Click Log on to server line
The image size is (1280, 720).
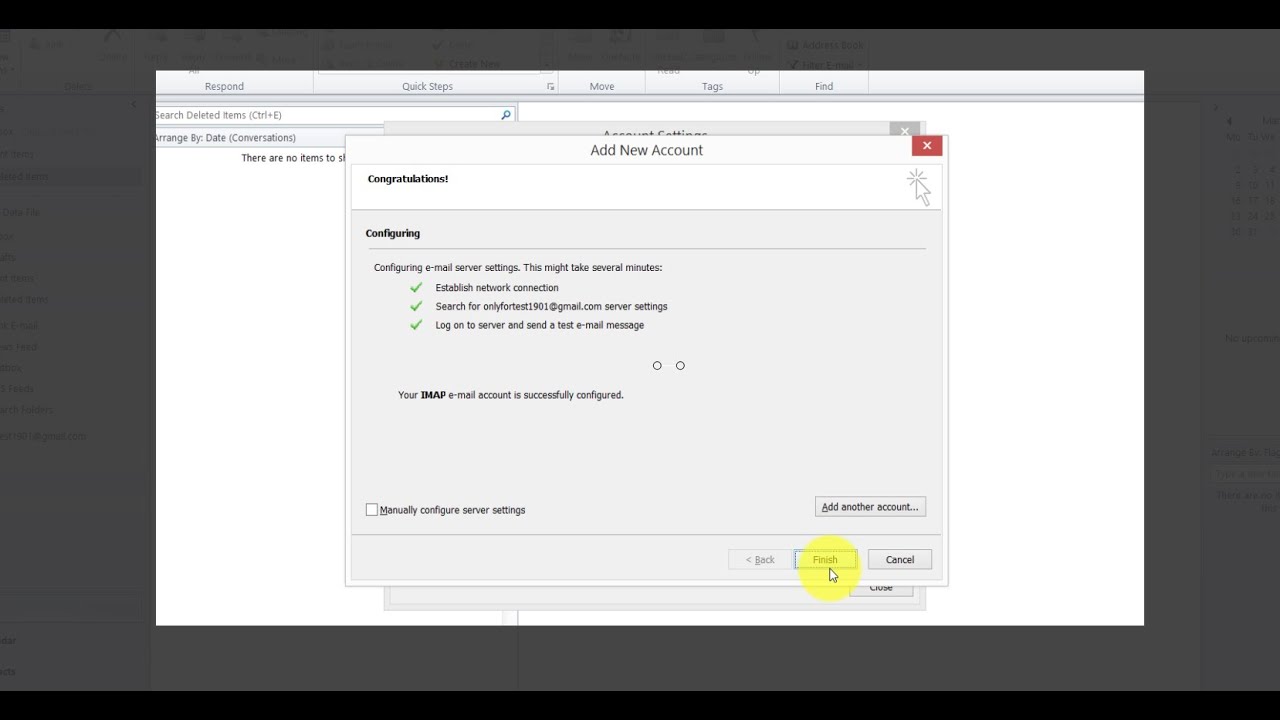pyautogui.click(x=540, y=325)
